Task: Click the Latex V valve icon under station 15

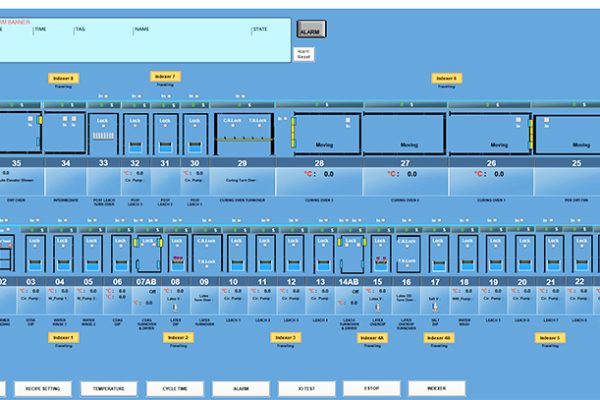Action: pos(377,307)
